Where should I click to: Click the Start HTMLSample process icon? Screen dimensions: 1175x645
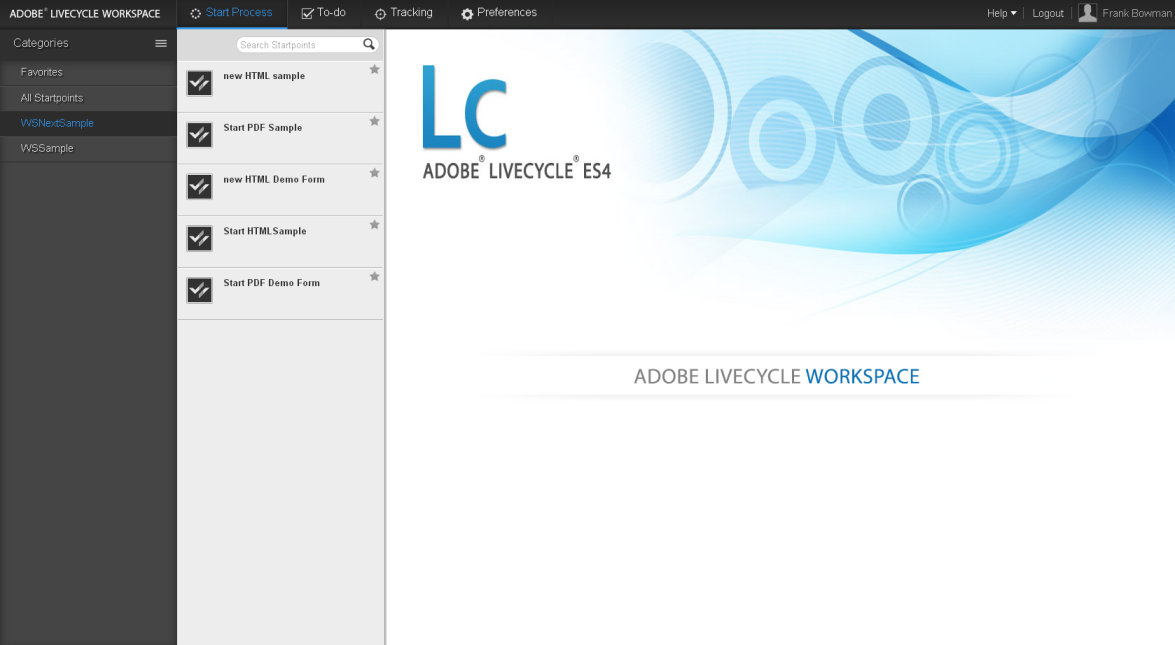pyautogui.click(x=199, y=238)
